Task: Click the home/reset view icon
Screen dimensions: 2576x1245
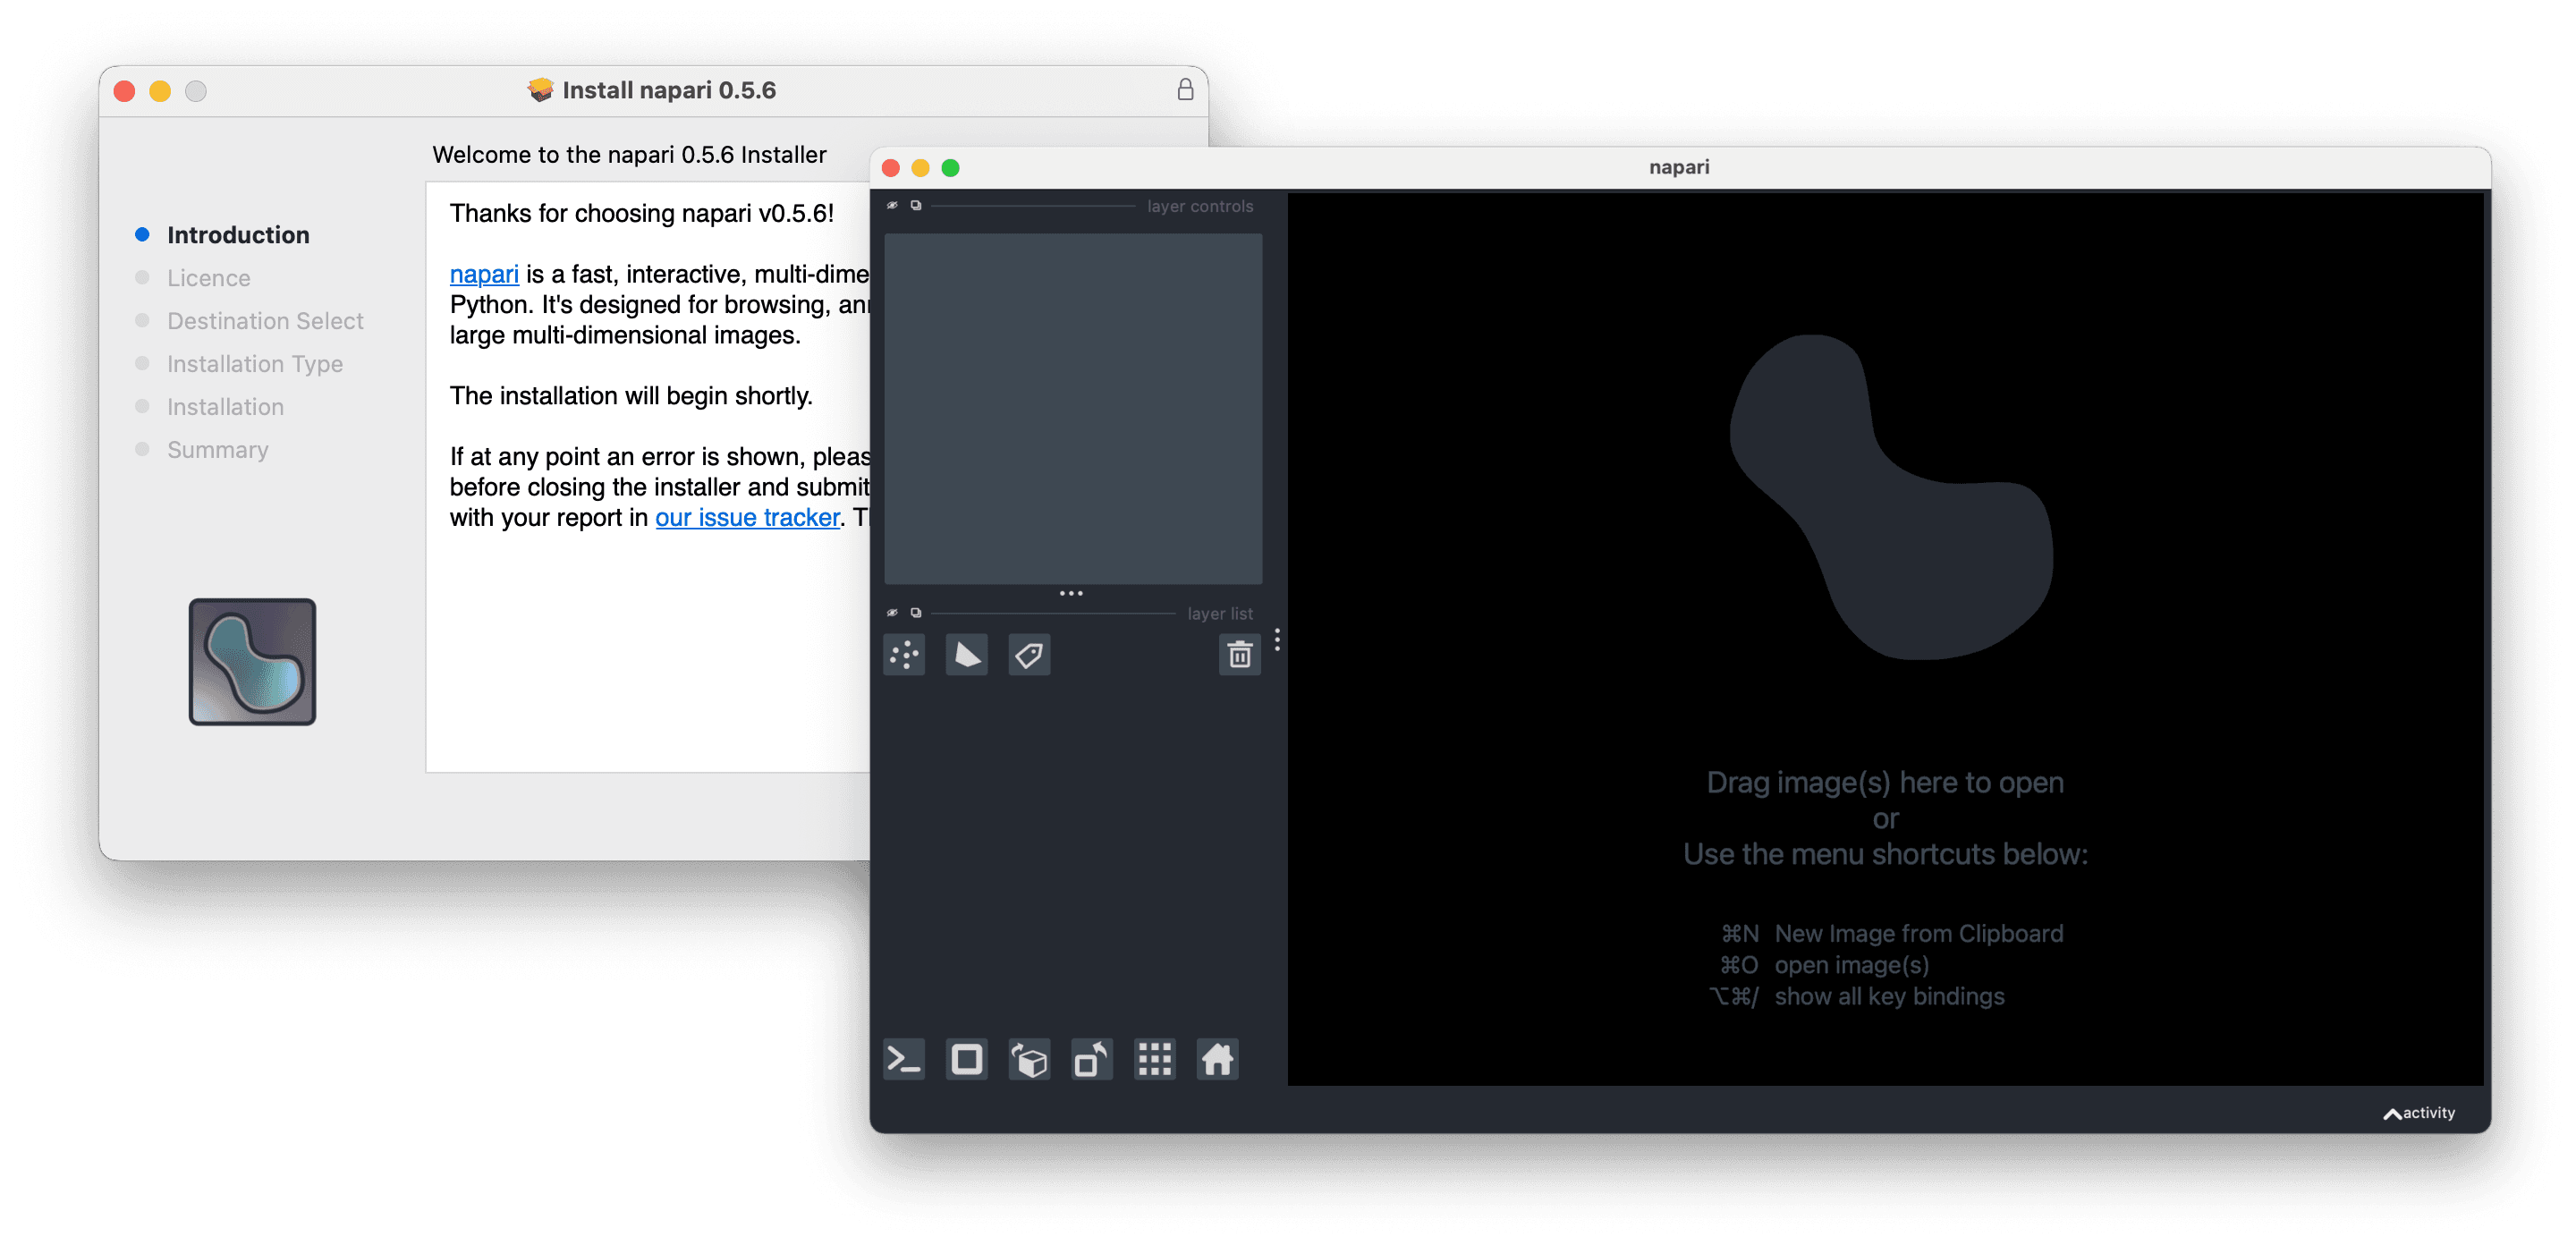Action: pyautogui.click(x=1221, y=1059)
